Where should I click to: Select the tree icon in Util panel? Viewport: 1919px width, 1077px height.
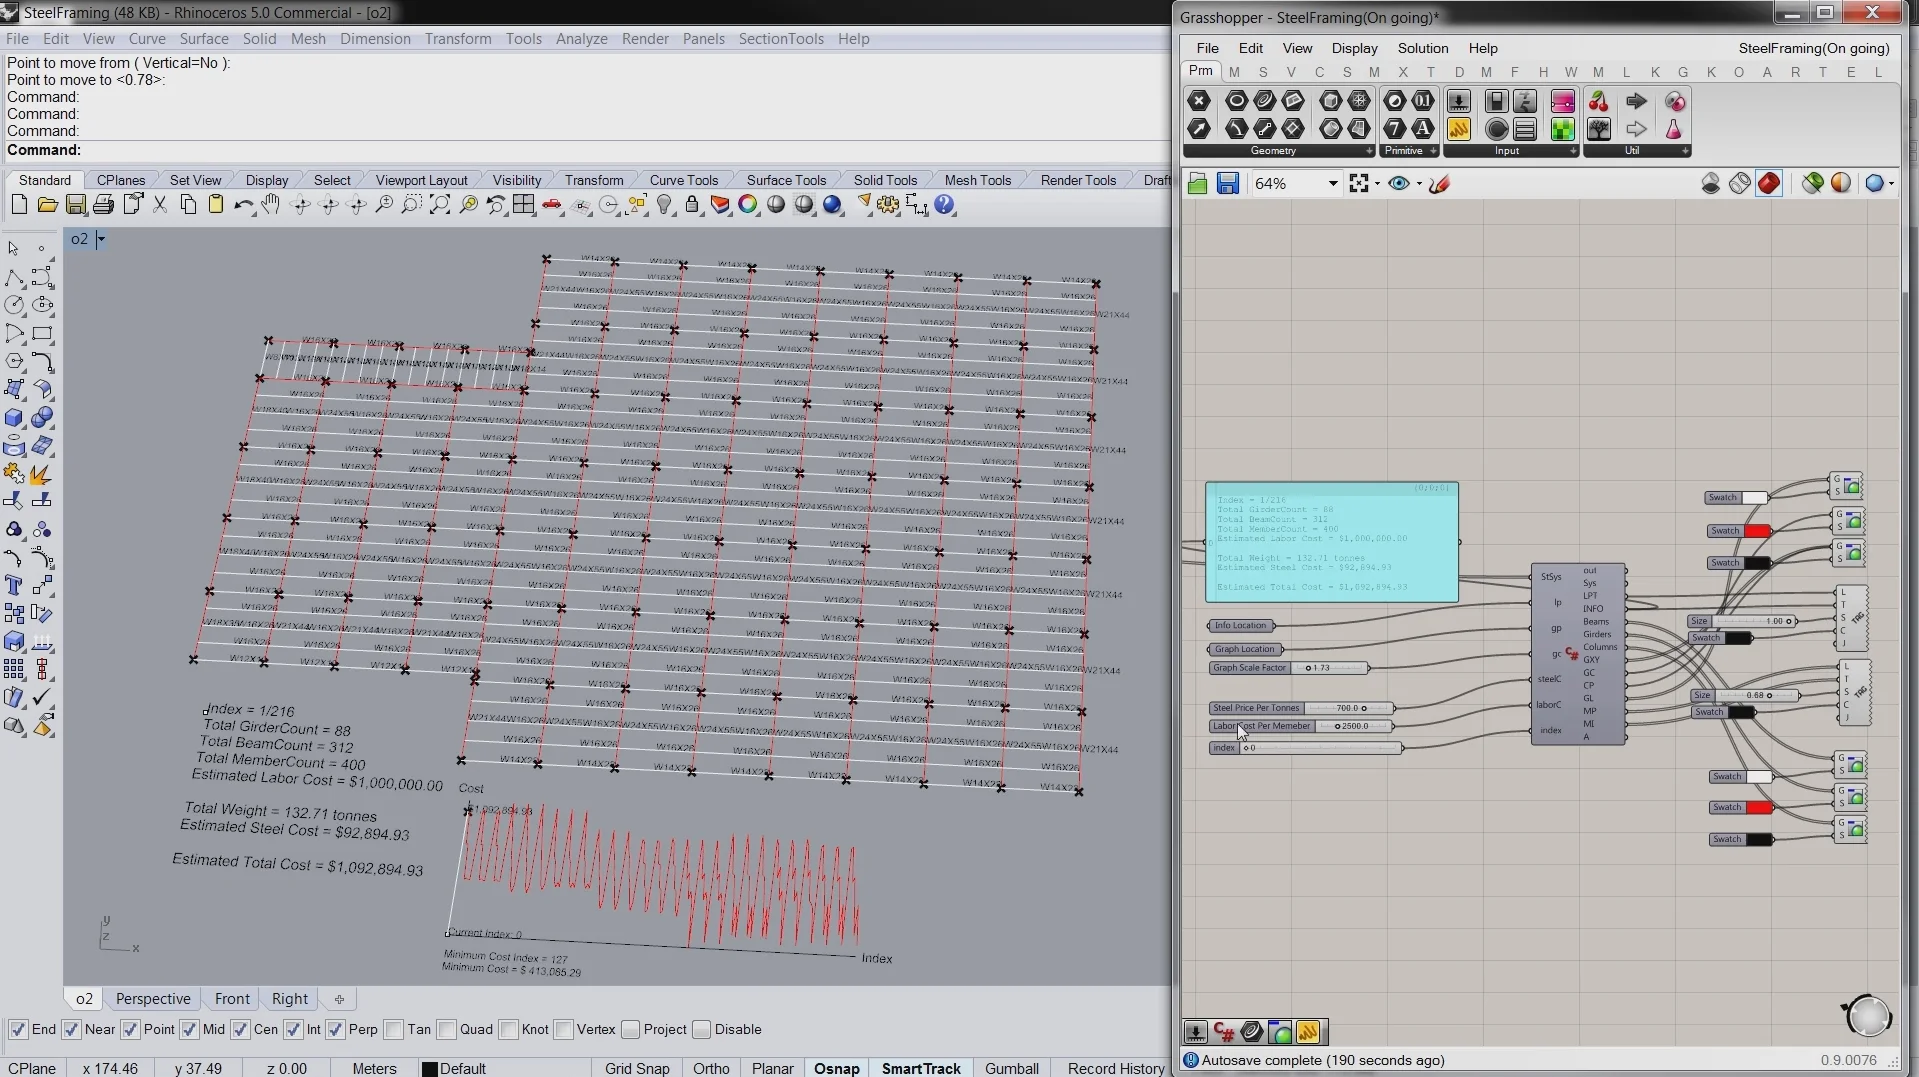point(1599,129)
